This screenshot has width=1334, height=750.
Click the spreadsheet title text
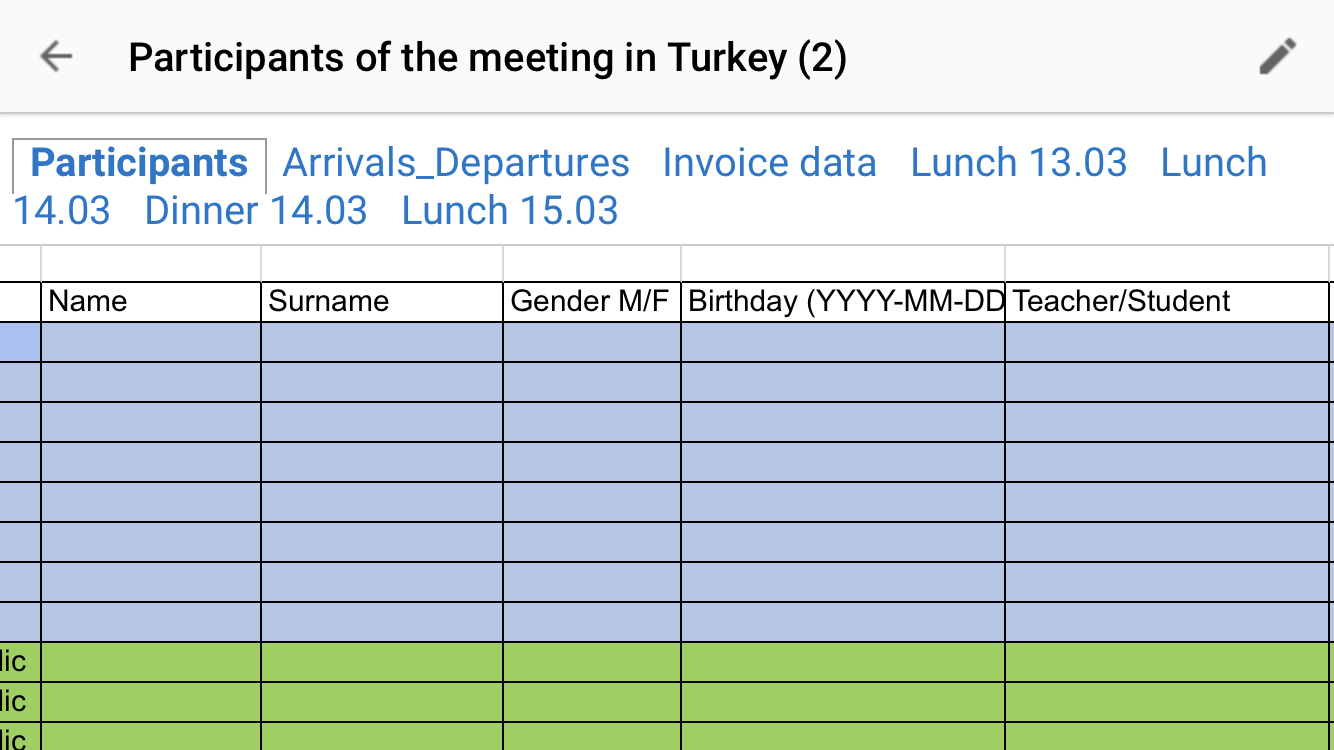tap(487, 58)
